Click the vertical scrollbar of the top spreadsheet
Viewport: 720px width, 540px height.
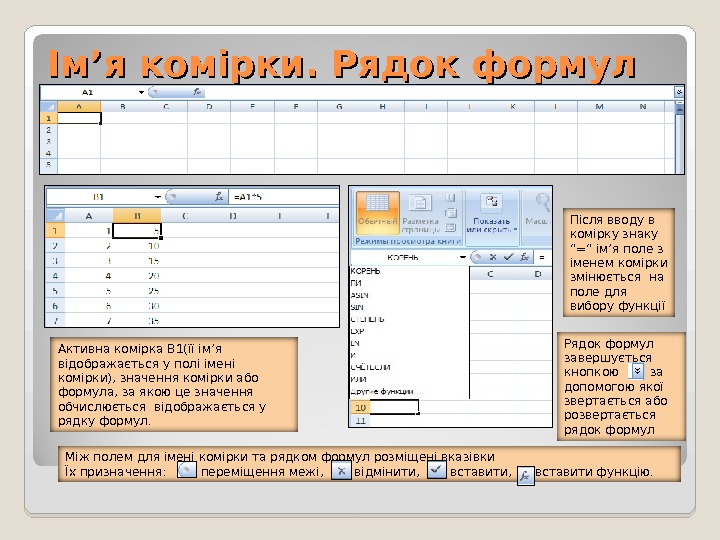pos(679,138)
